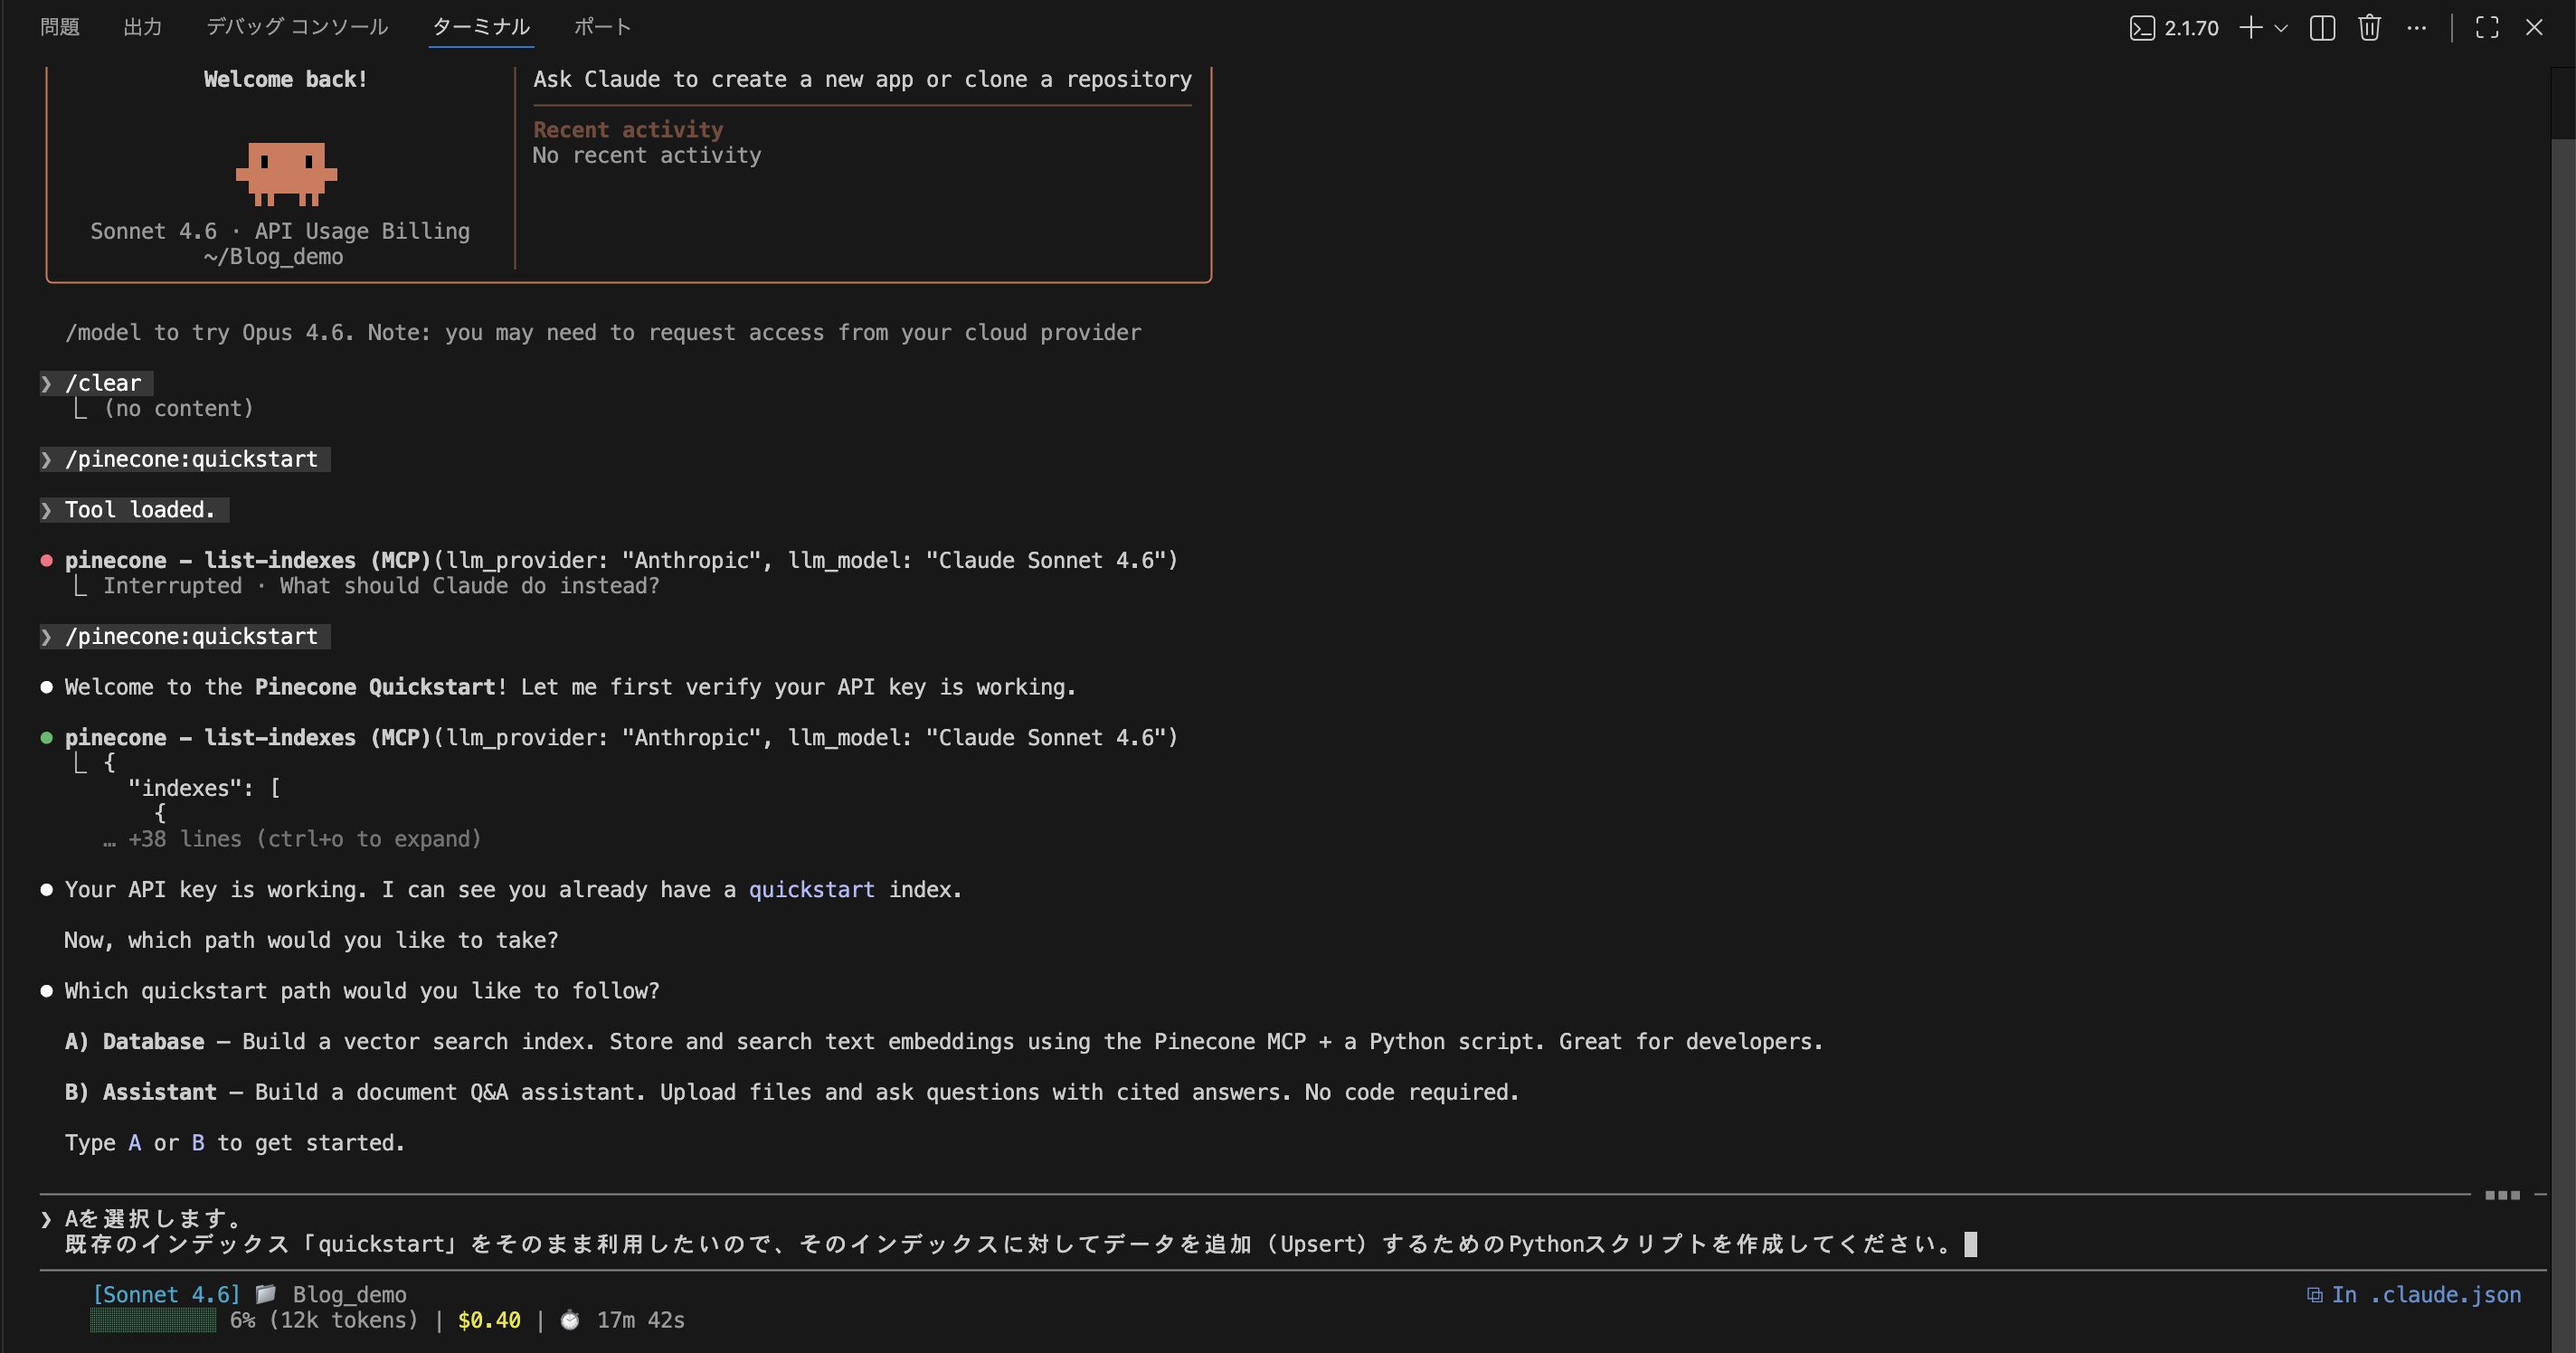The image size is (2576, 1353).
Task: Click the $0.40 cost indicator
Action: [489, 1320]
